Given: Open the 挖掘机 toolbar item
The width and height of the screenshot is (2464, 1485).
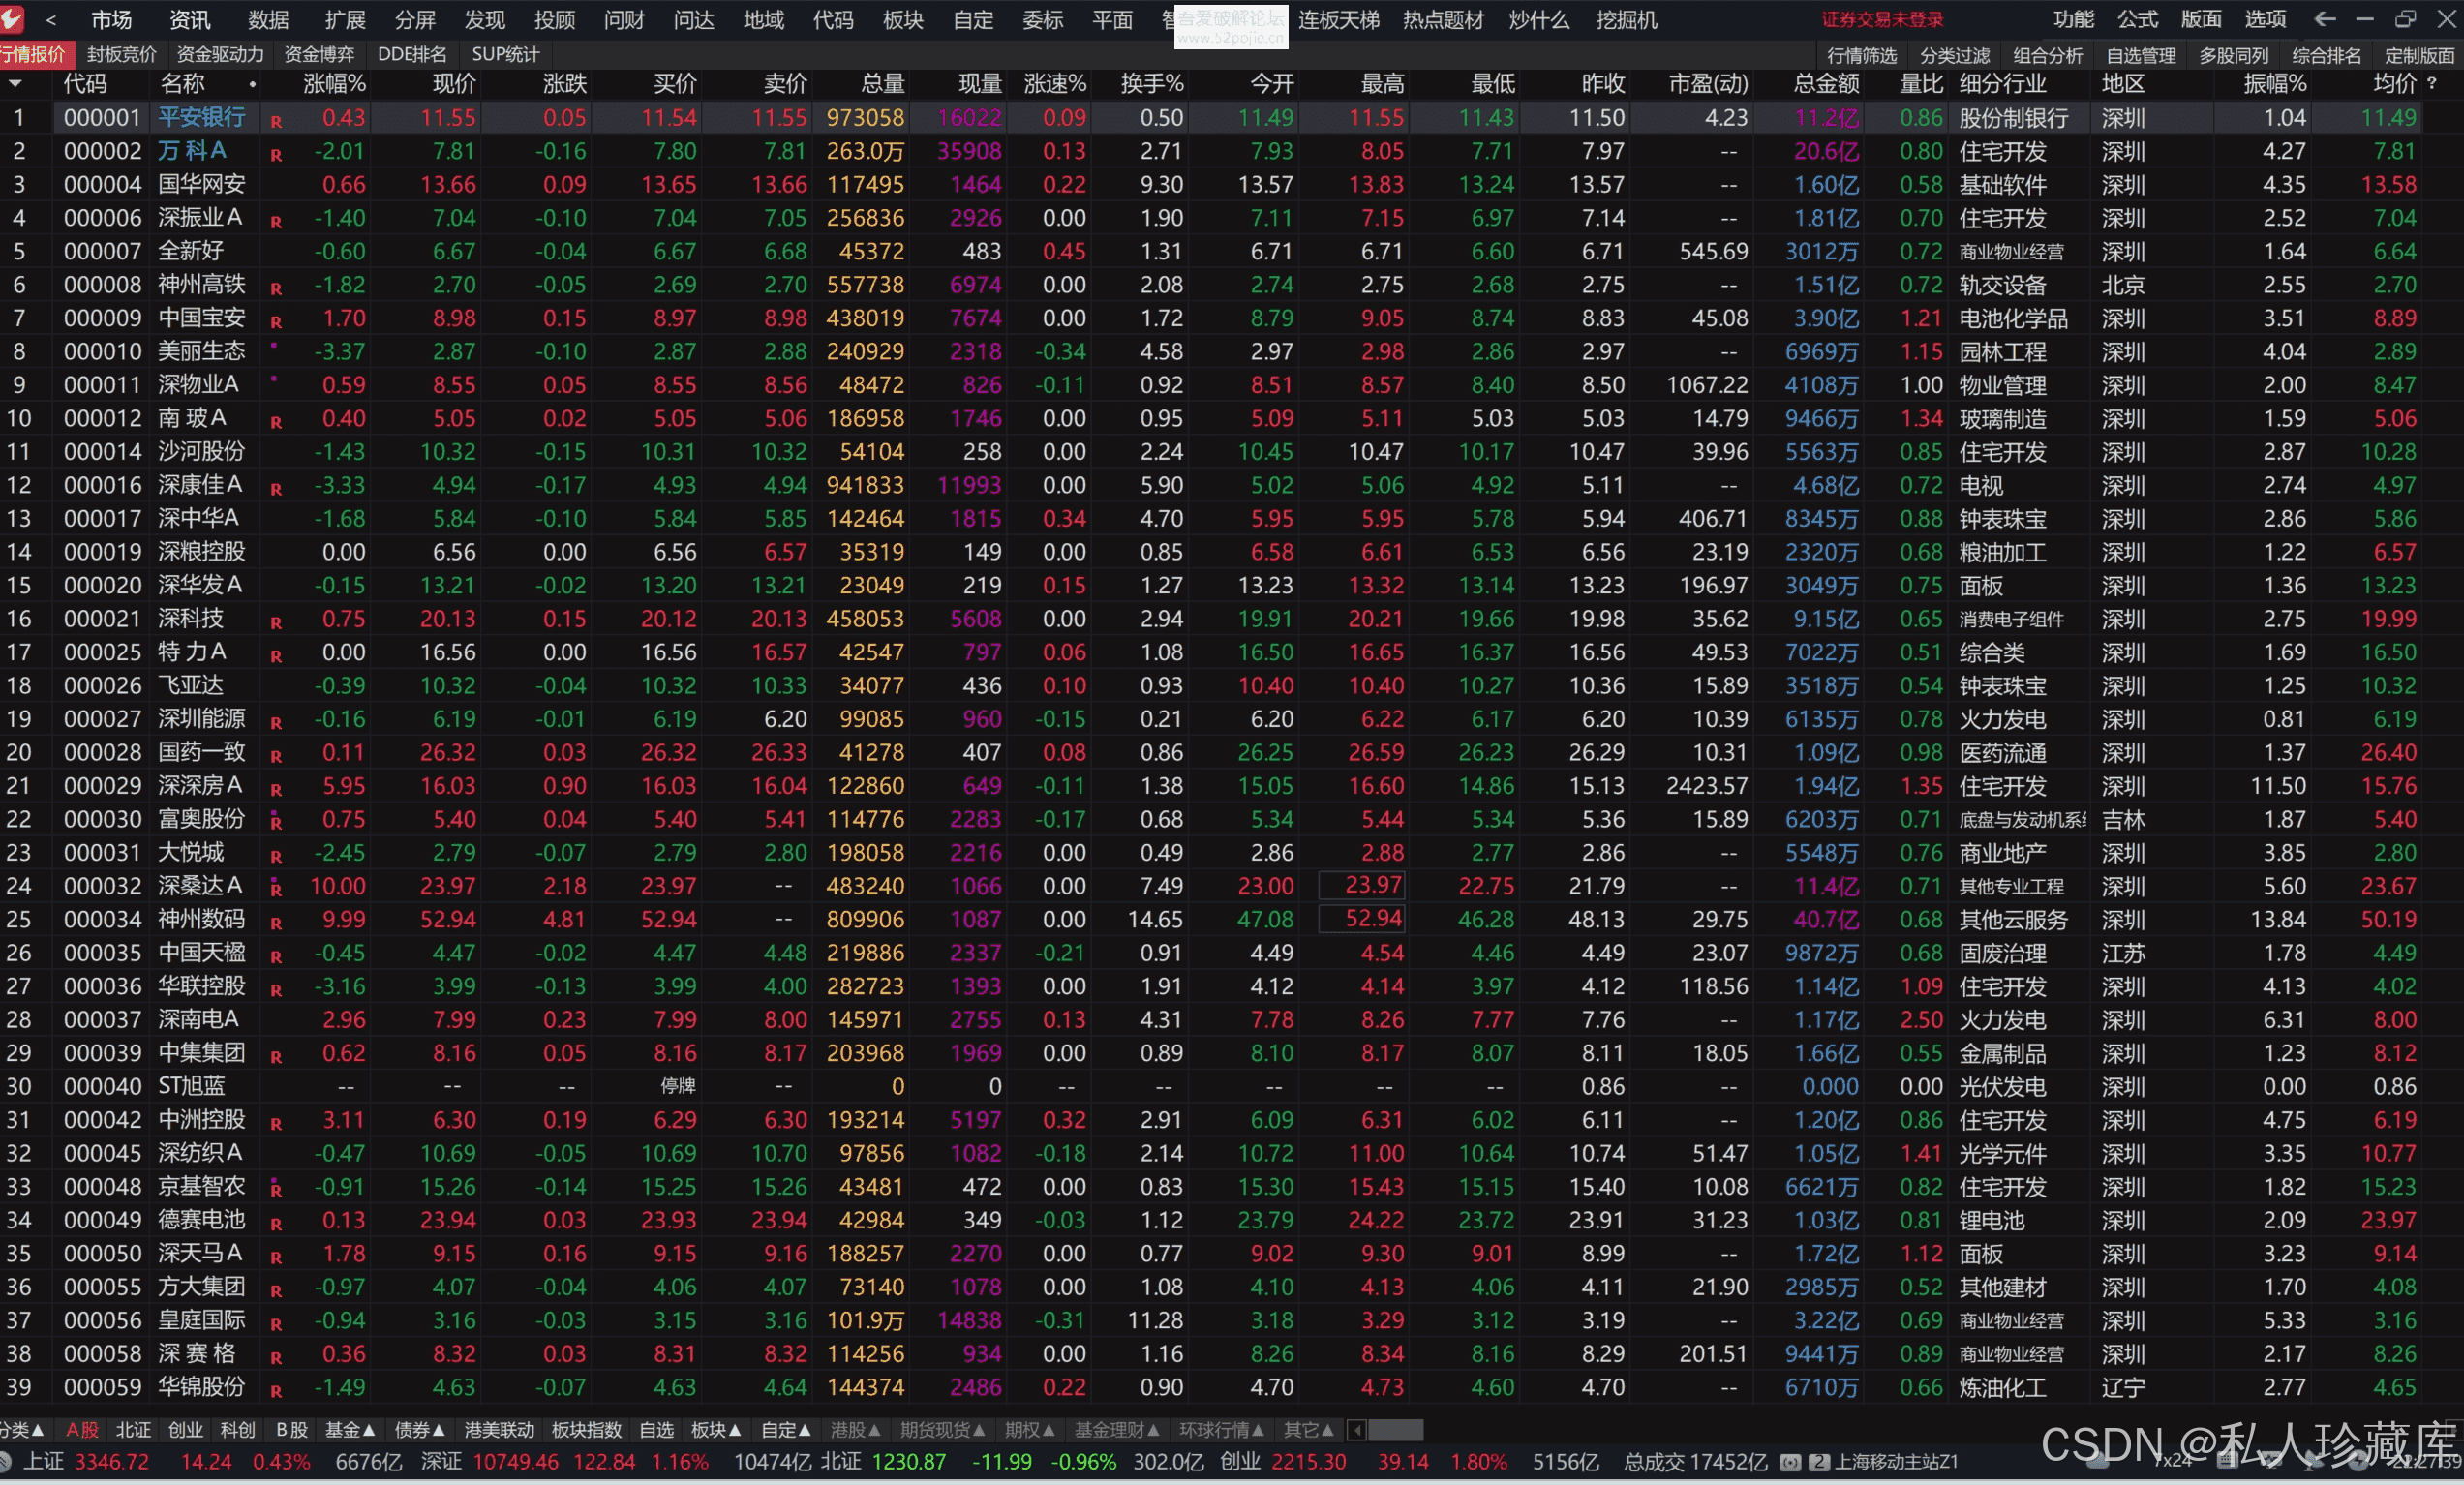Looking at the screenshot, I should point(1627,20).
